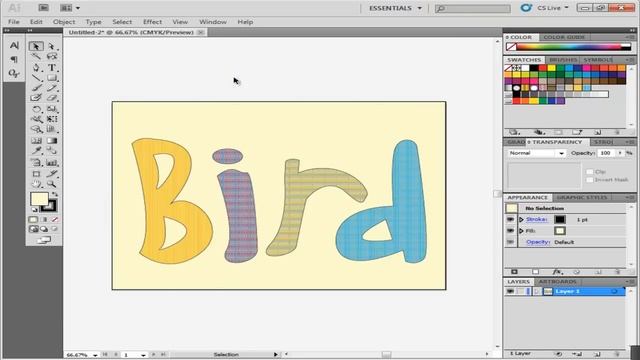Select the Mesh tool
Image resolution: width=640 pixels, height=360 pixels.
(x=36, y=140)
